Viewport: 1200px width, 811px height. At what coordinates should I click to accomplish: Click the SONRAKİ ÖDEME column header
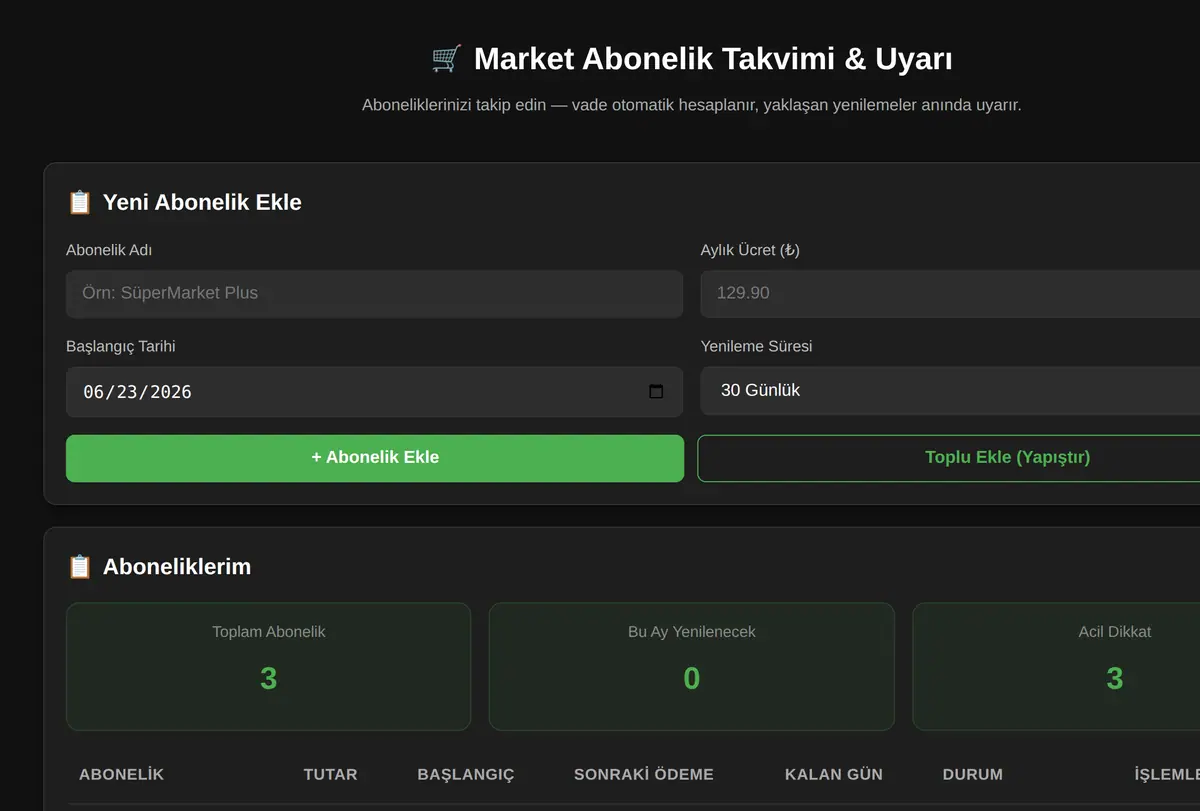point(644,774)
